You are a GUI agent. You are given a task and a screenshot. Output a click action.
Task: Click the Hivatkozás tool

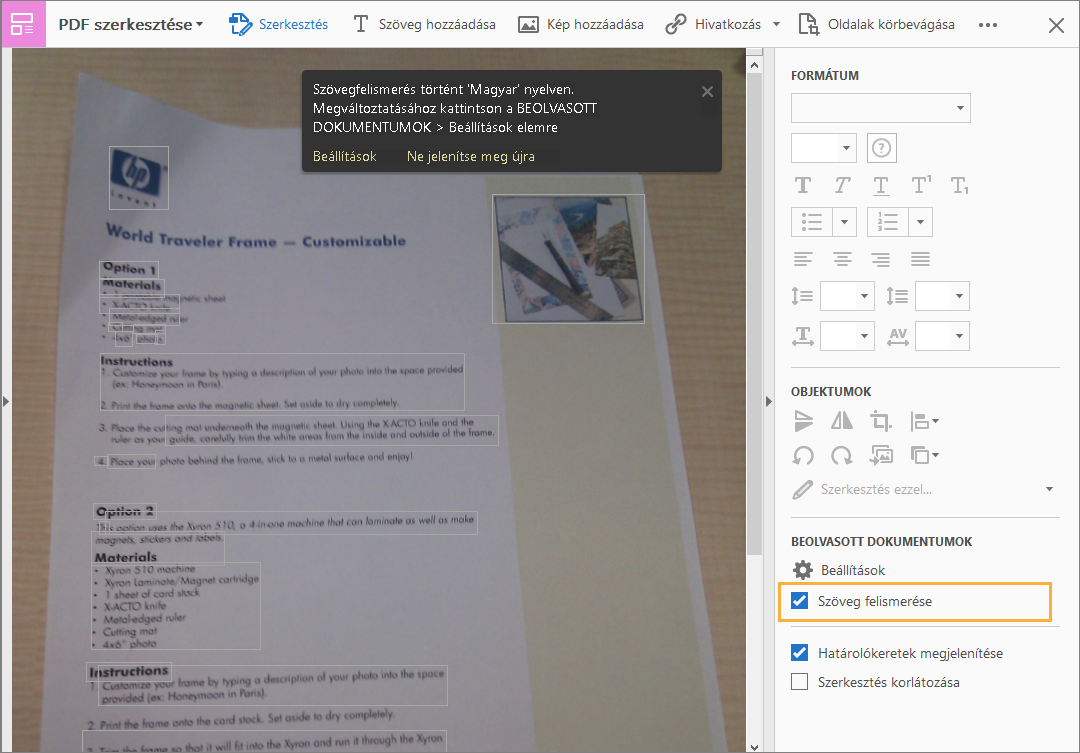click(x=714, y=25)
